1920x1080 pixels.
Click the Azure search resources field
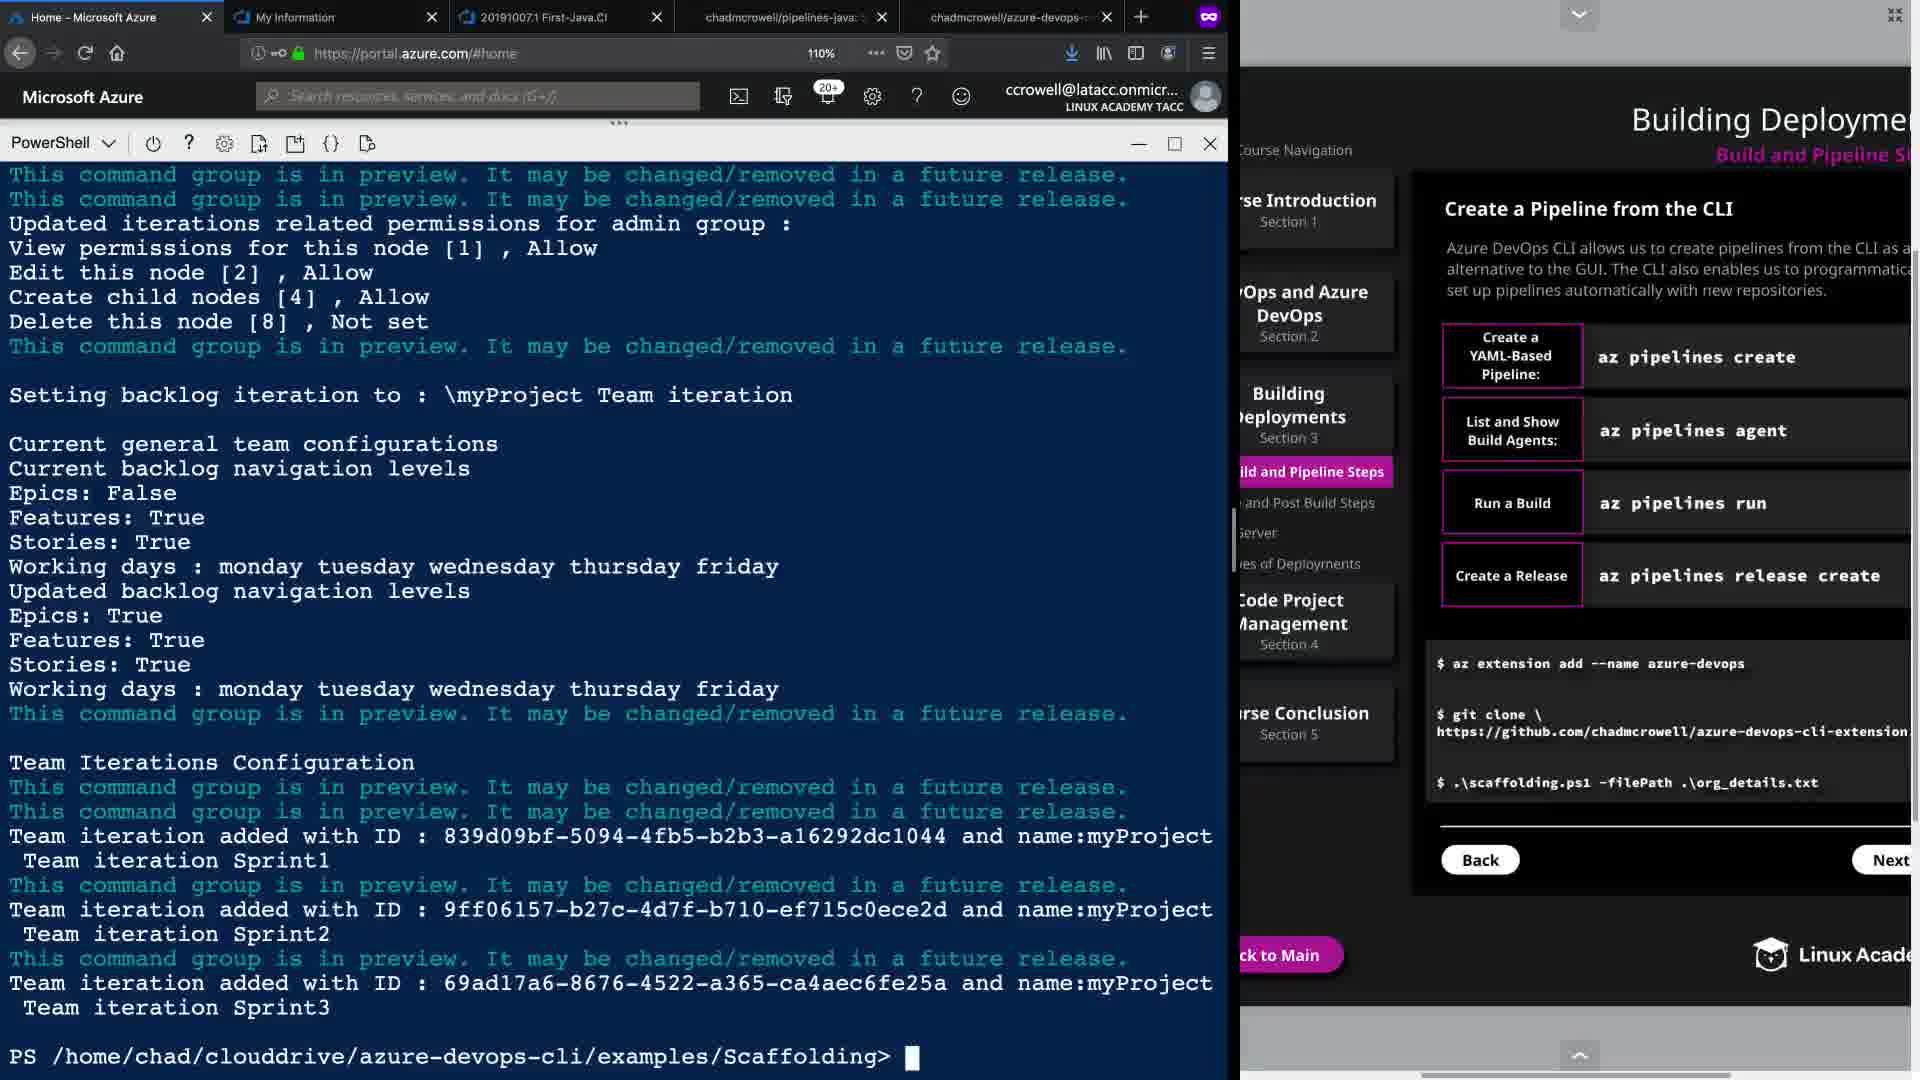[x=480, y=96]
